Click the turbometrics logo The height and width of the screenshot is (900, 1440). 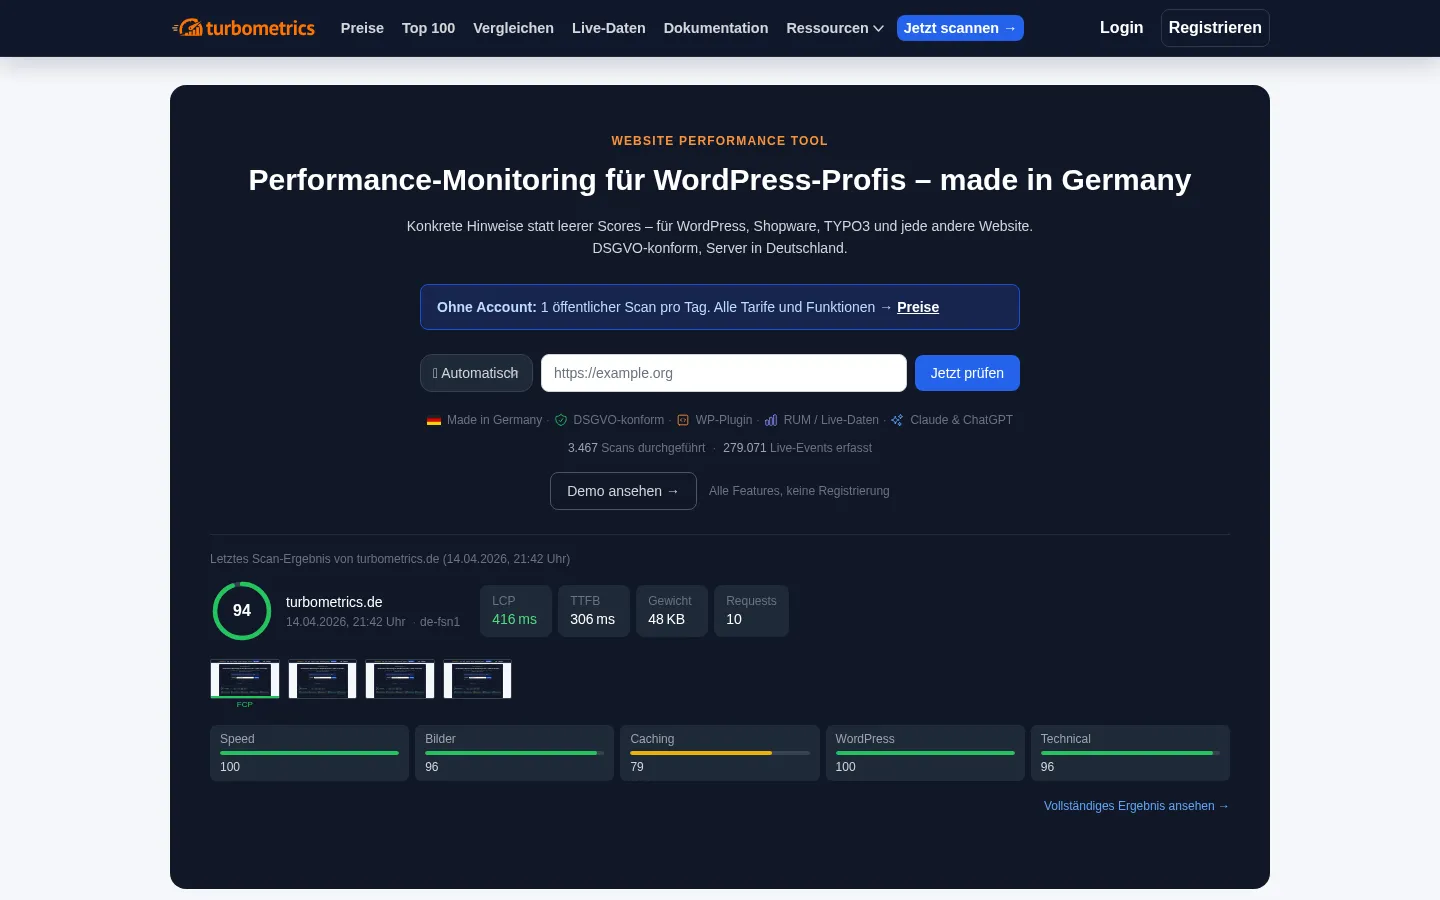click(x=243, y=28)
